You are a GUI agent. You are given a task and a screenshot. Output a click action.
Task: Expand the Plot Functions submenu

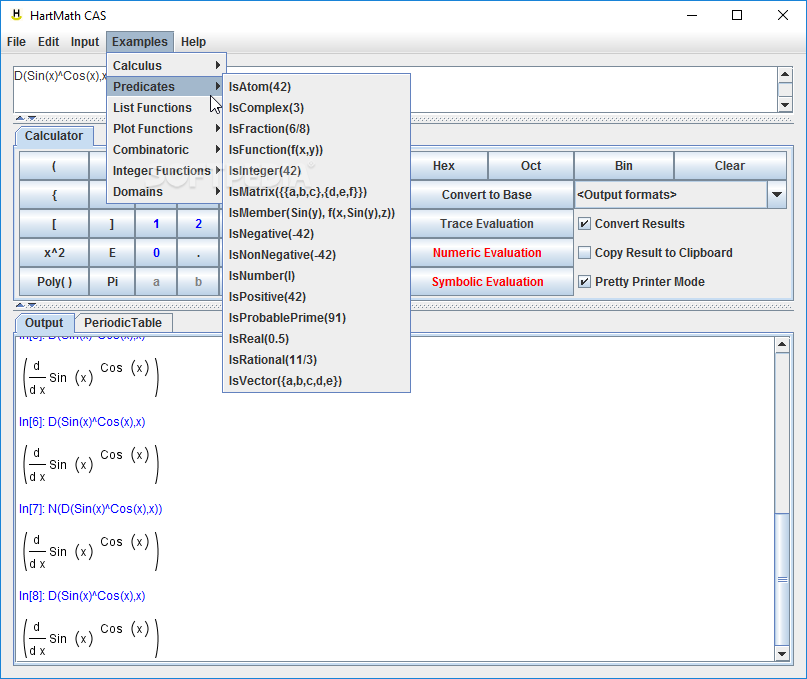pyautogui.click(x=166, y=129)
